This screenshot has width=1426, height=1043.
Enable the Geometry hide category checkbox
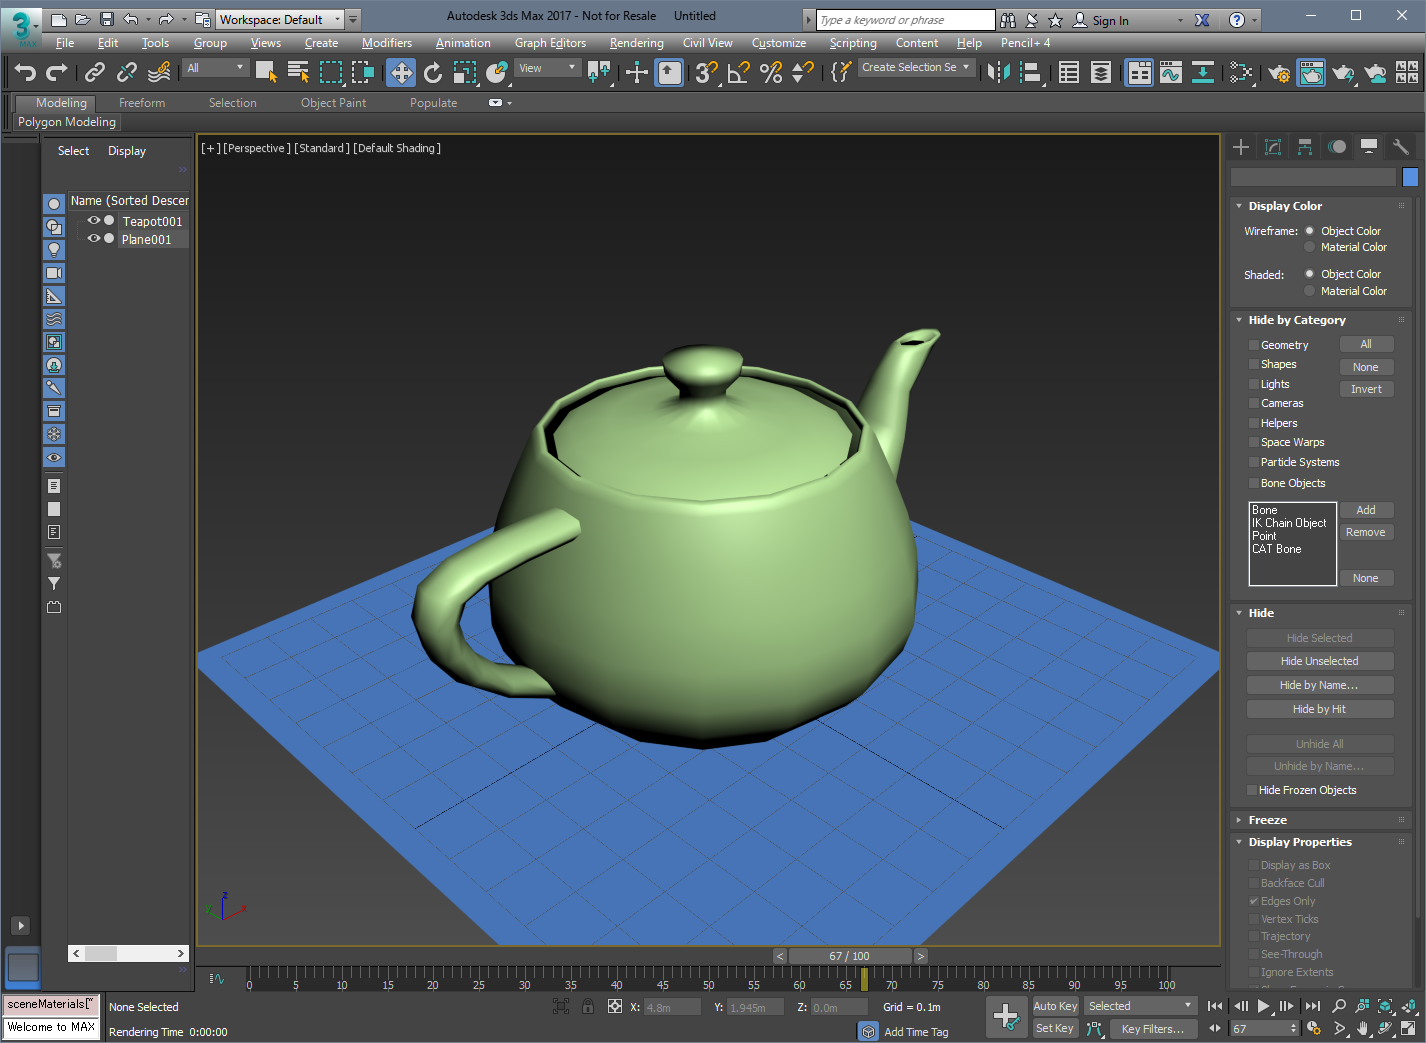pos(1254,345)
